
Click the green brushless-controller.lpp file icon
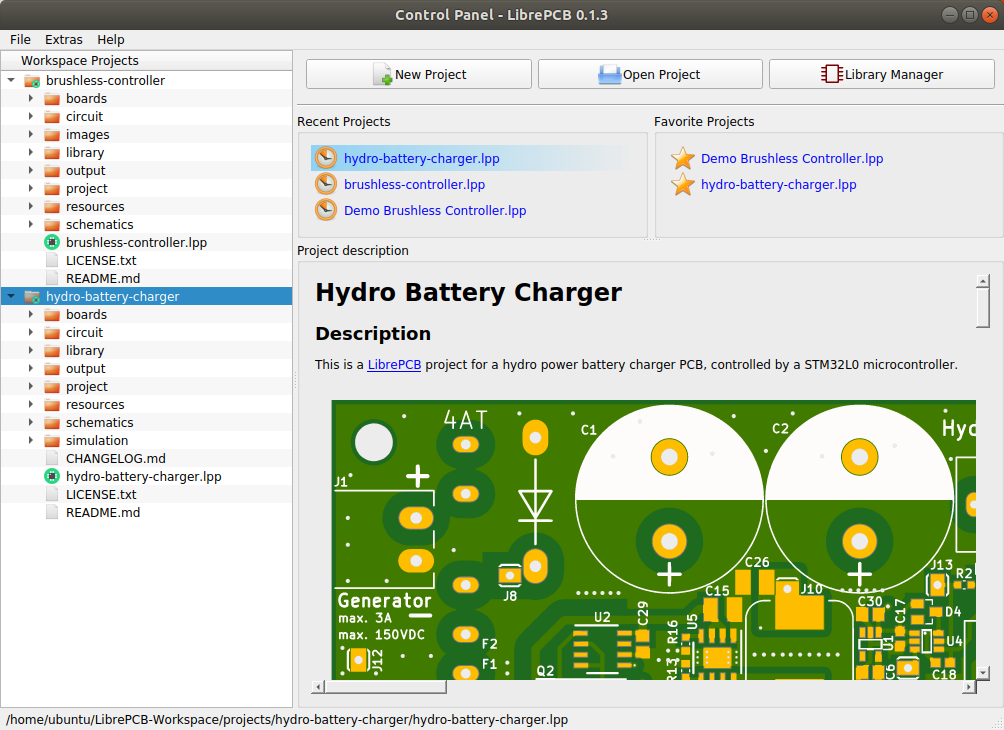pos(52,243)
